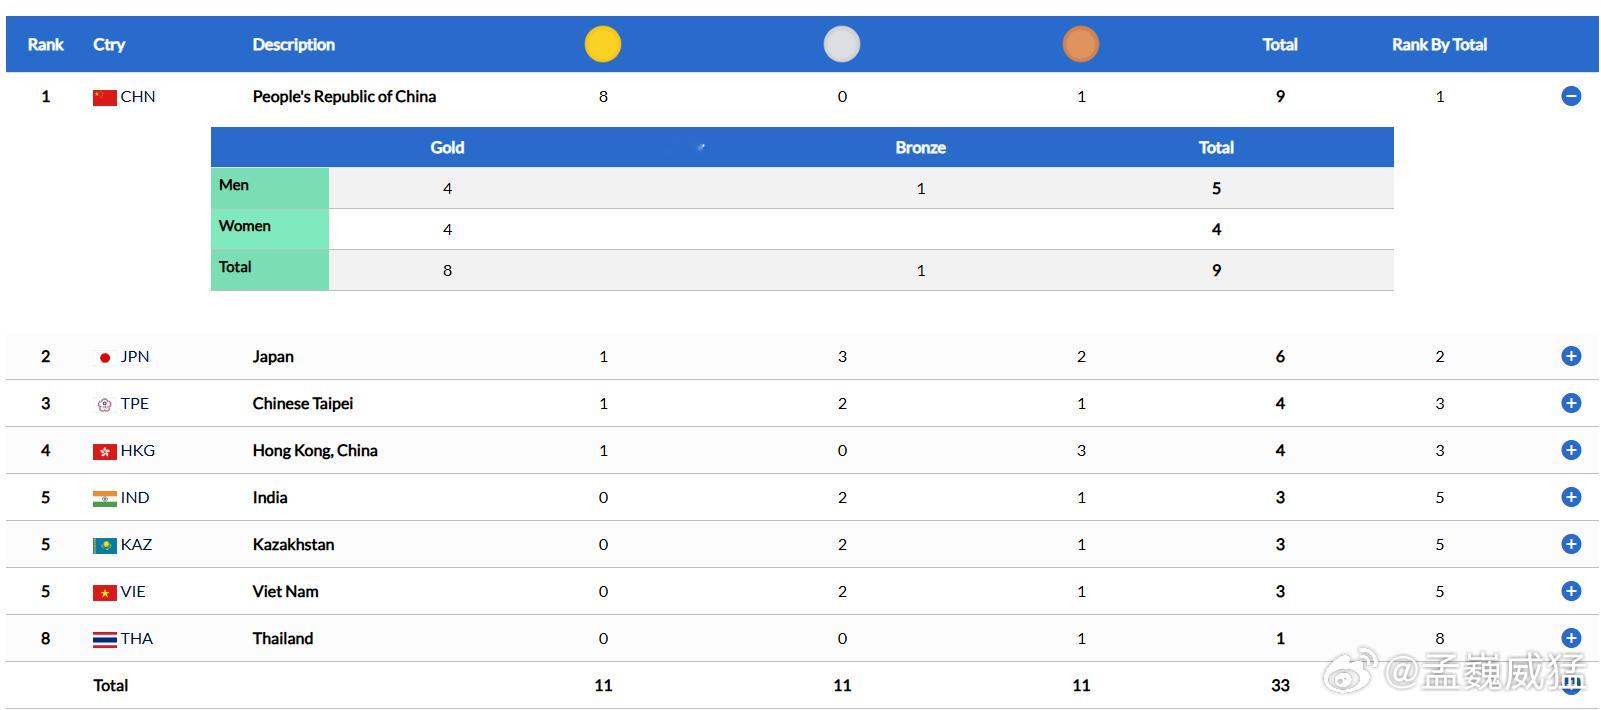Sort by Rank By Total header
The image size is (1601, 710).
tap(1439, 44)
